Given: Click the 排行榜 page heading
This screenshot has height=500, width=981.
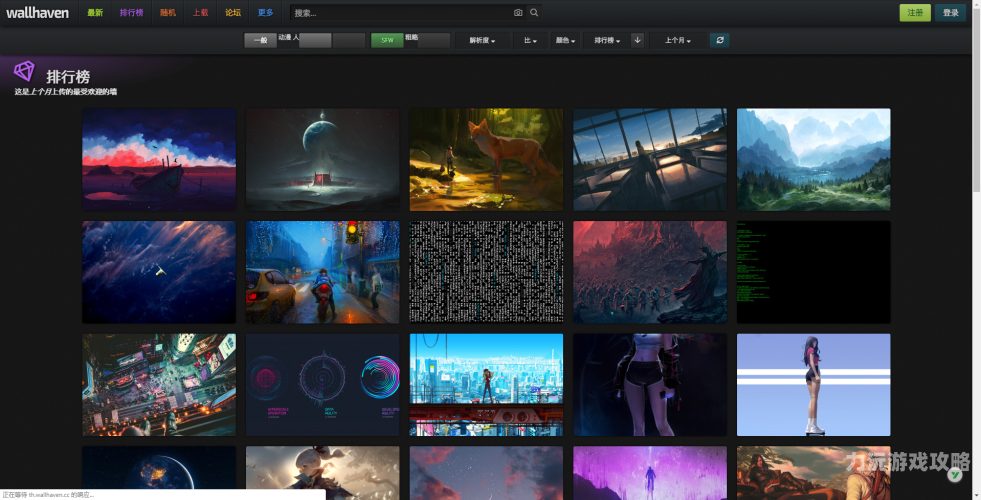Looking at the screenshot, I should 68,77.
